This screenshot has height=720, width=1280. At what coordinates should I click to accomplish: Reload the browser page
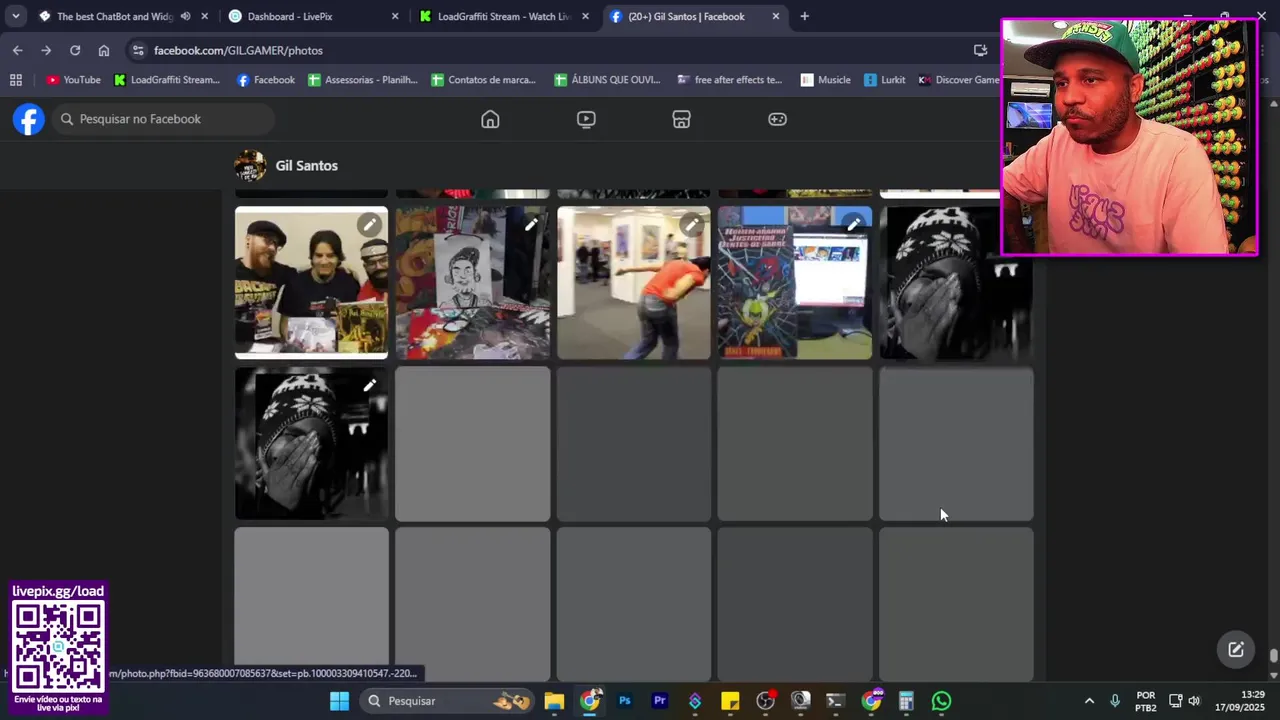(x=75, y=50)
